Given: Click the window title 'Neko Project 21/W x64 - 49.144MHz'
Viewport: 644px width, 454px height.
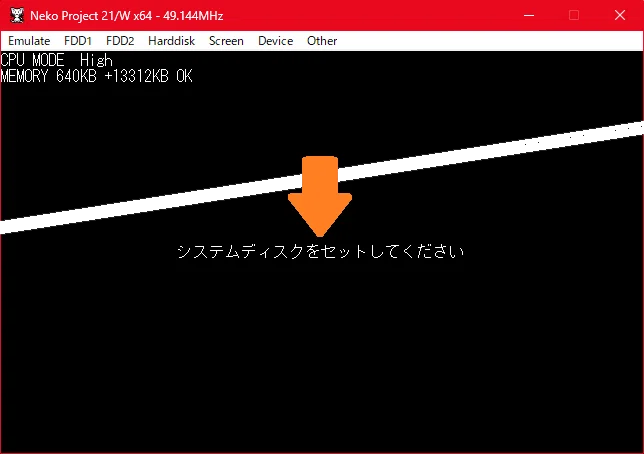Looking at the screenshot, I should (x=126, y=16).
